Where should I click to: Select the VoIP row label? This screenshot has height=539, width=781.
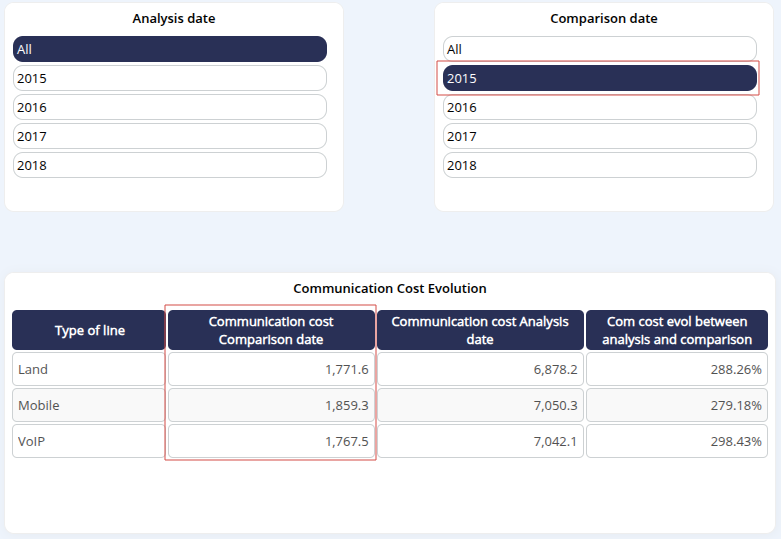[x=89, y=441]
